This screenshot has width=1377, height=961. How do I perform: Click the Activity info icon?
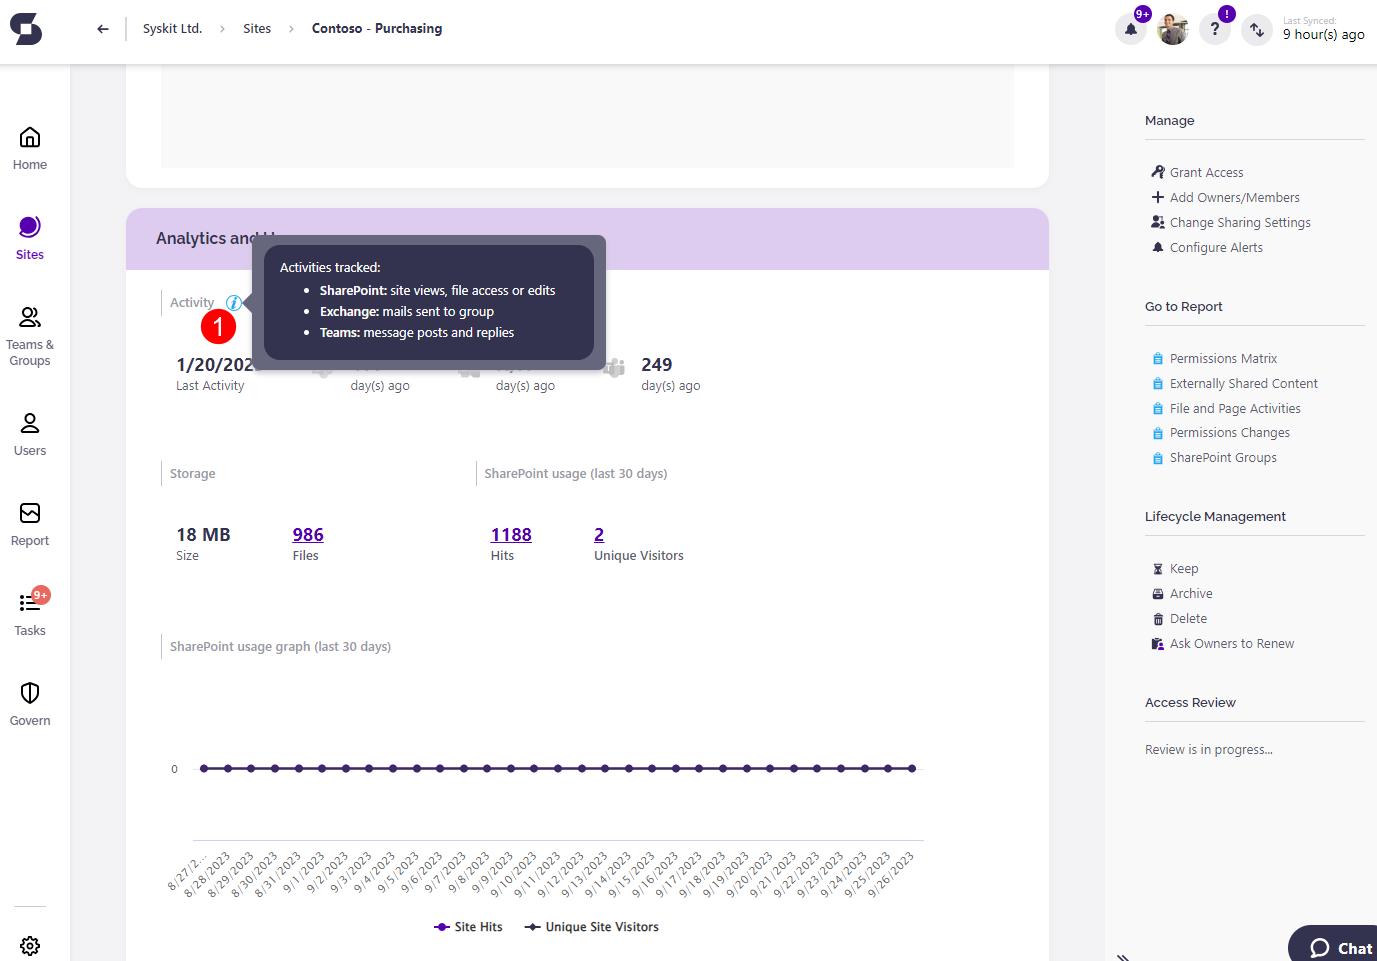[233, 302]
